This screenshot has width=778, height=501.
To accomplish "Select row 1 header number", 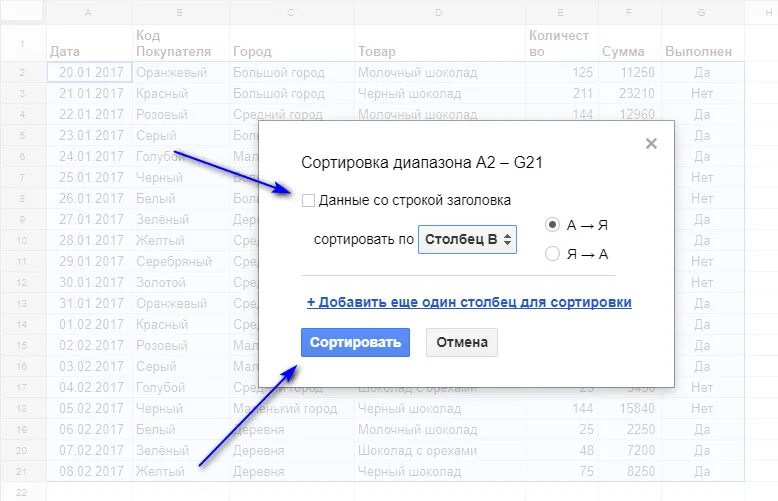I will (22, 44).
